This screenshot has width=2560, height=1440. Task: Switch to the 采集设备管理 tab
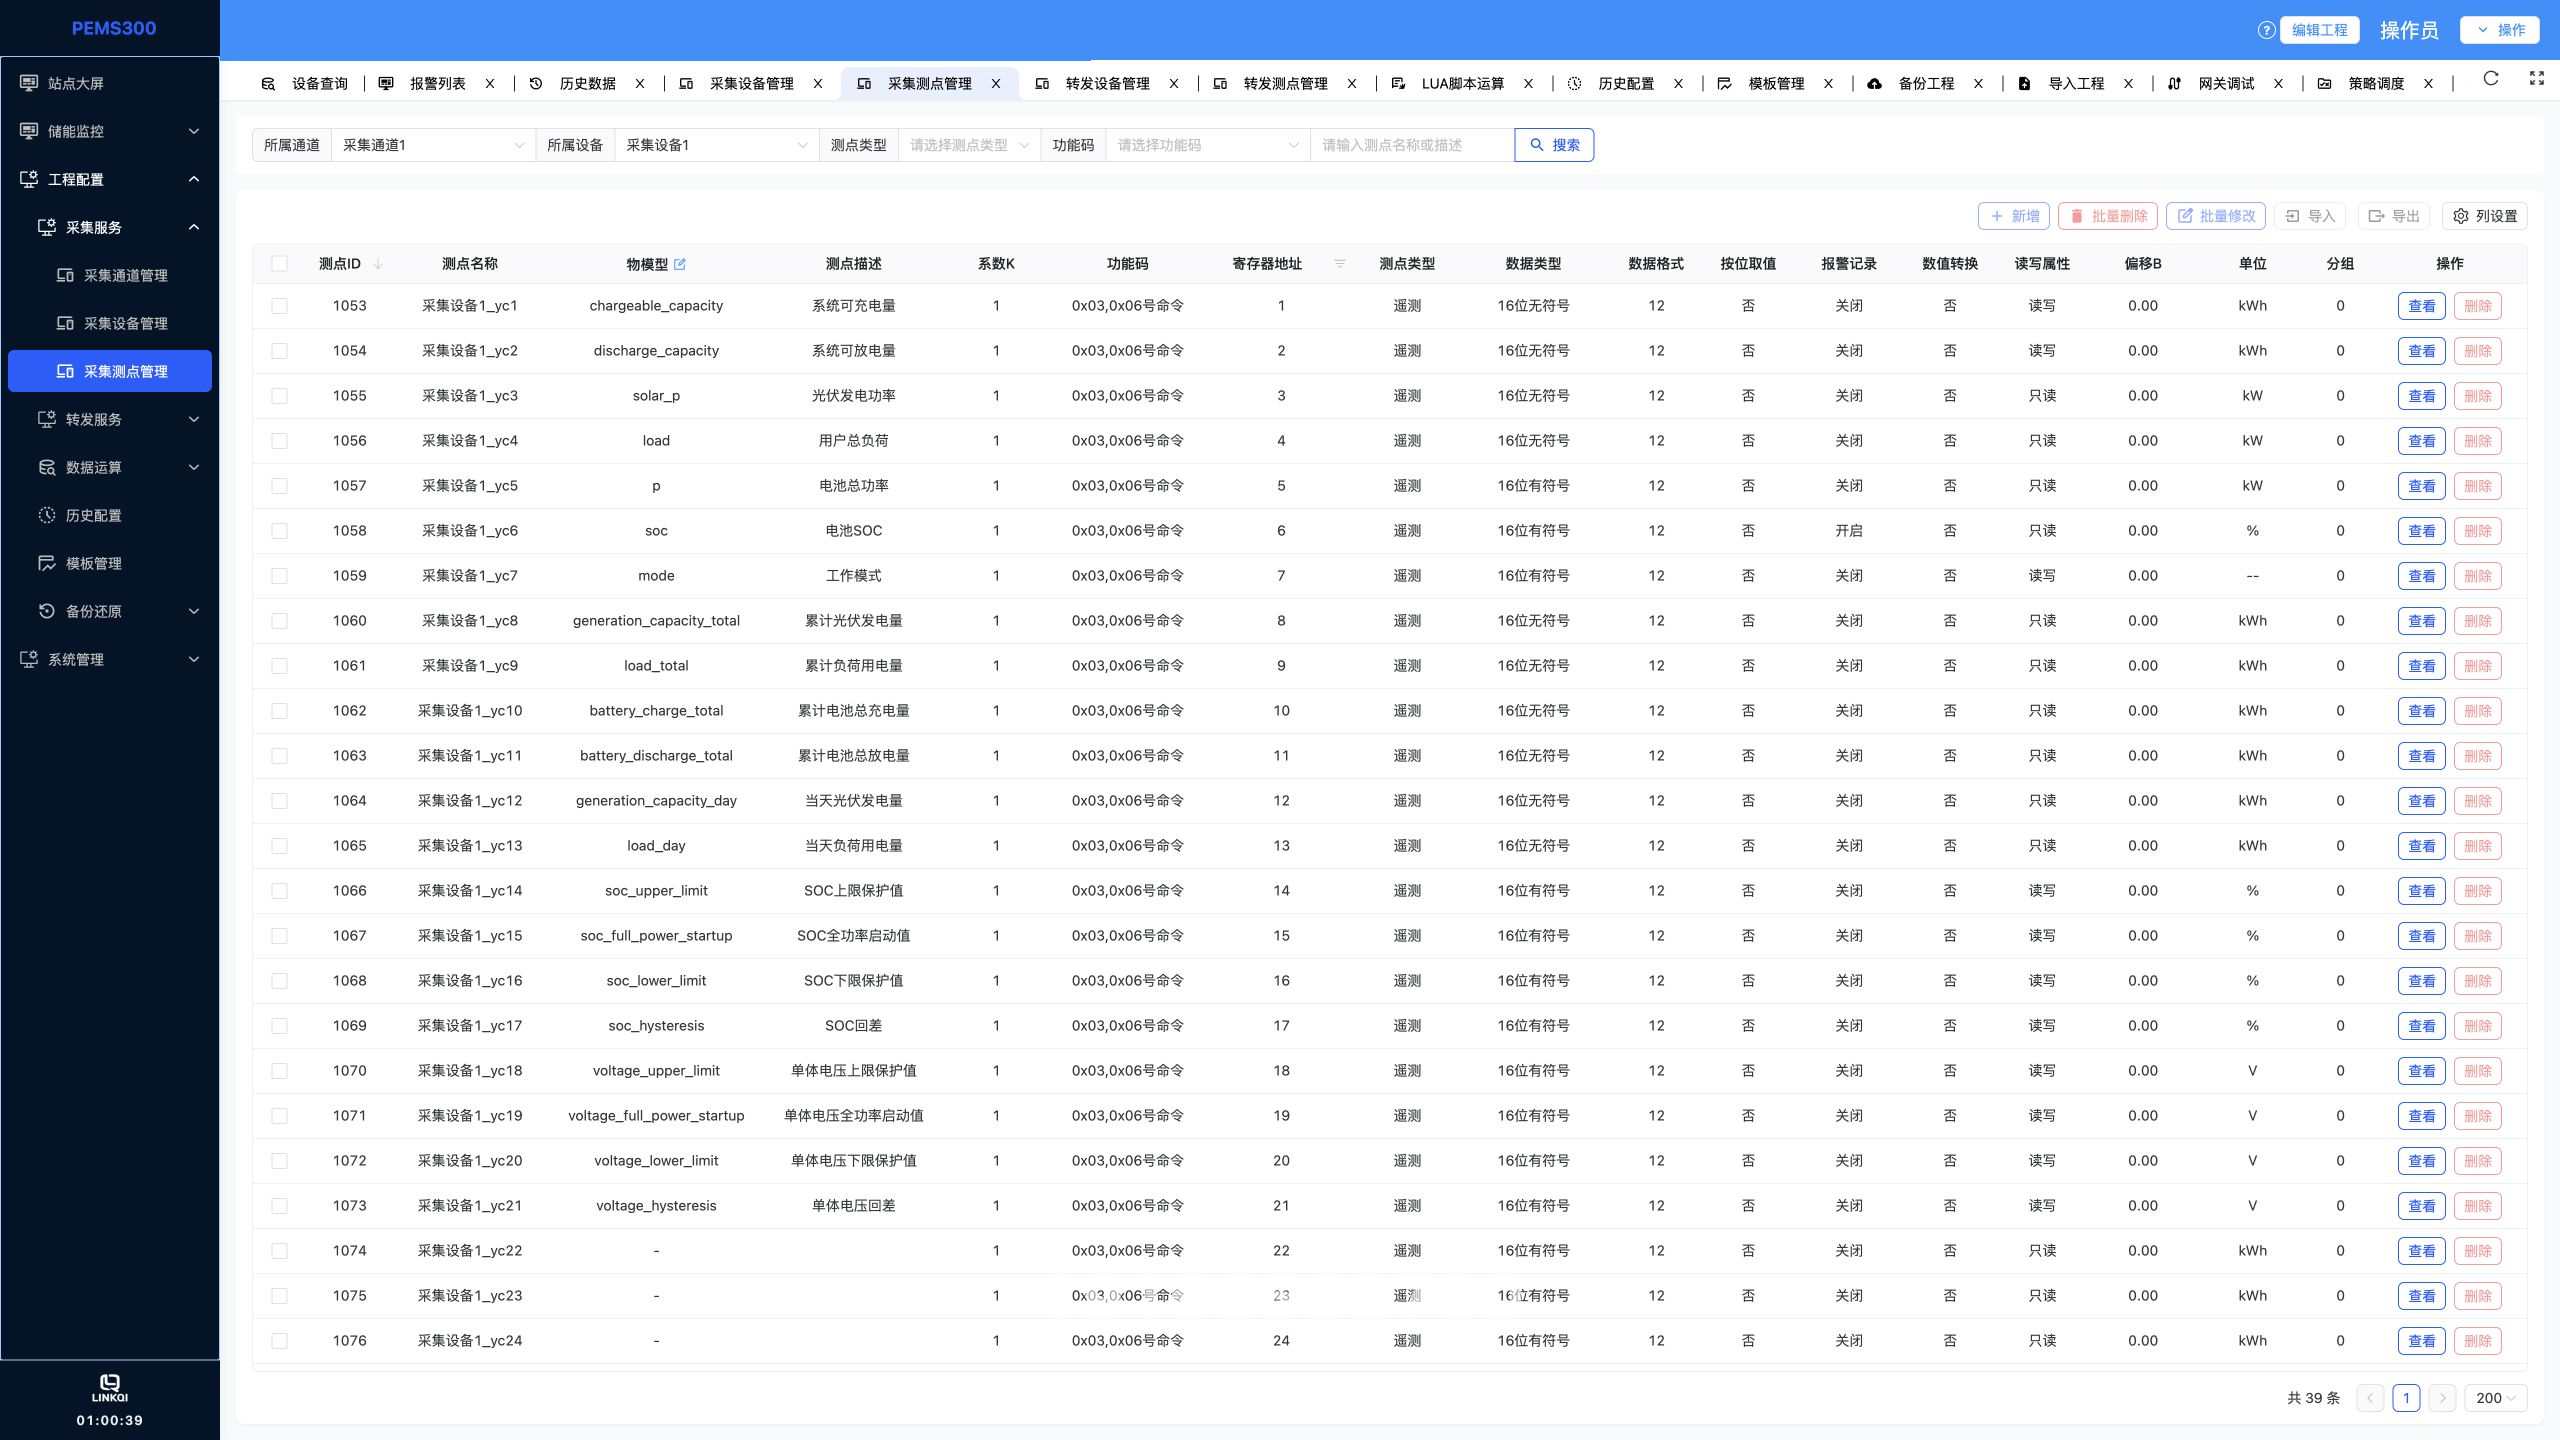(751, 84)
